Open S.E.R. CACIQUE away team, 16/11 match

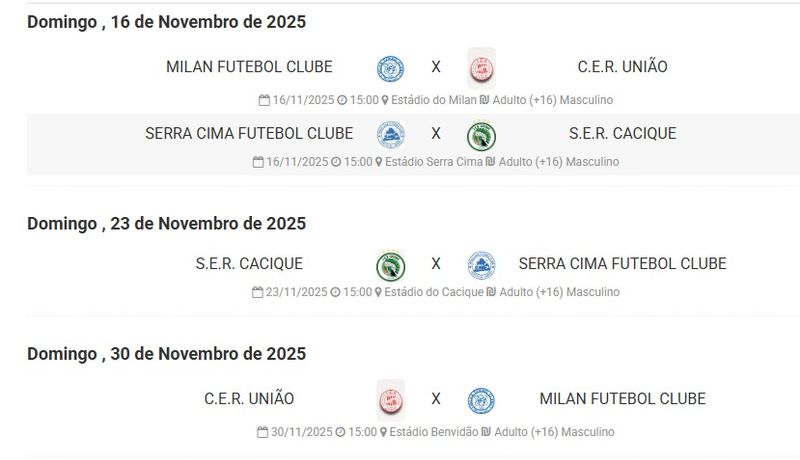point(622,134)
